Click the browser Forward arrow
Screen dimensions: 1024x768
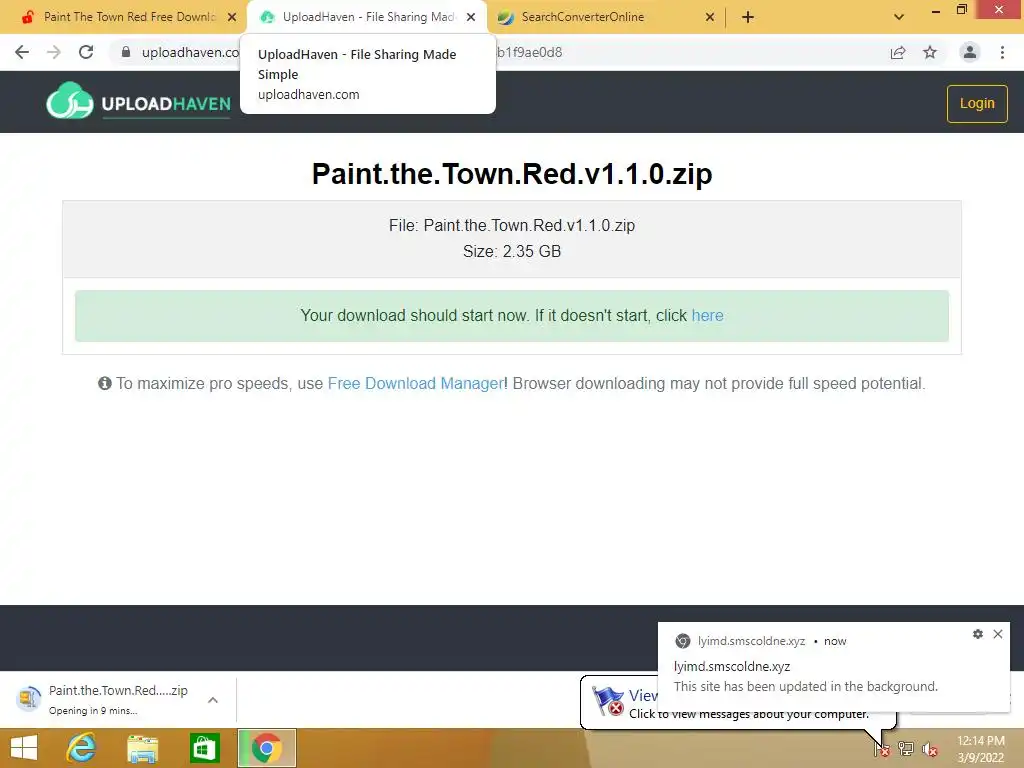tap(54, 52)
